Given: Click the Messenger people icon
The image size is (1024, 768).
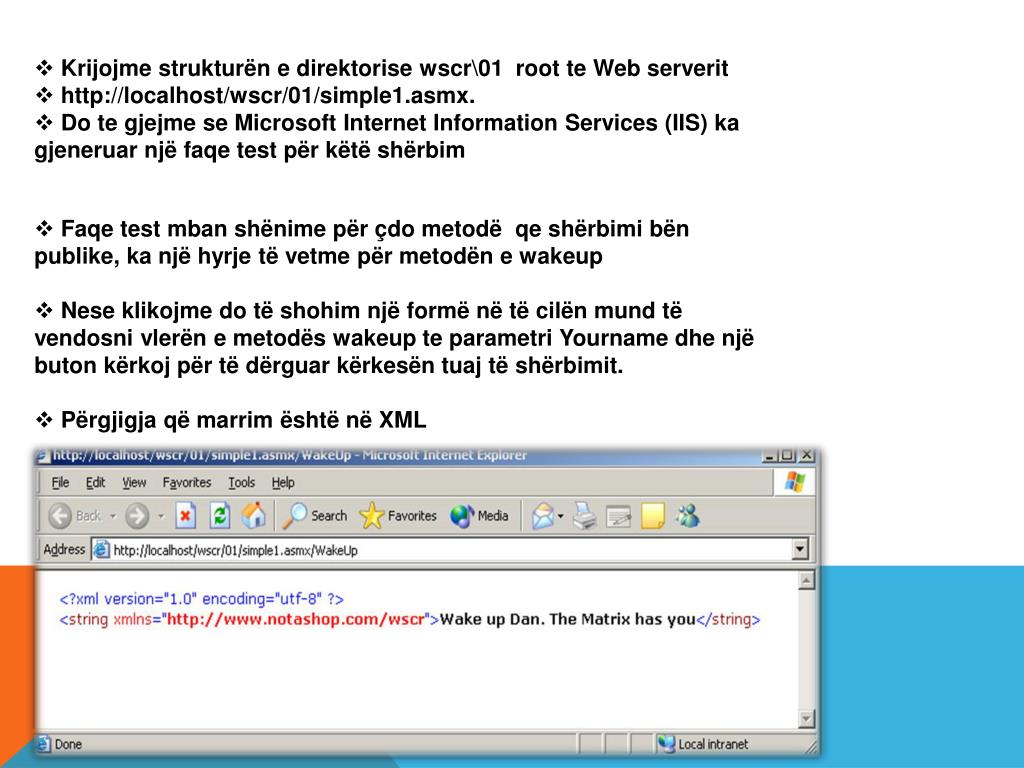Looking at the screenshot, I should point(688,516).
